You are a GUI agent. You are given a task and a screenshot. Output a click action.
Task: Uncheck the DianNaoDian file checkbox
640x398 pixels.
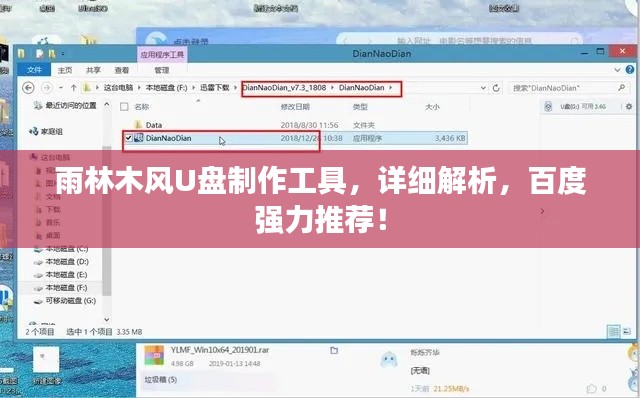129,138
